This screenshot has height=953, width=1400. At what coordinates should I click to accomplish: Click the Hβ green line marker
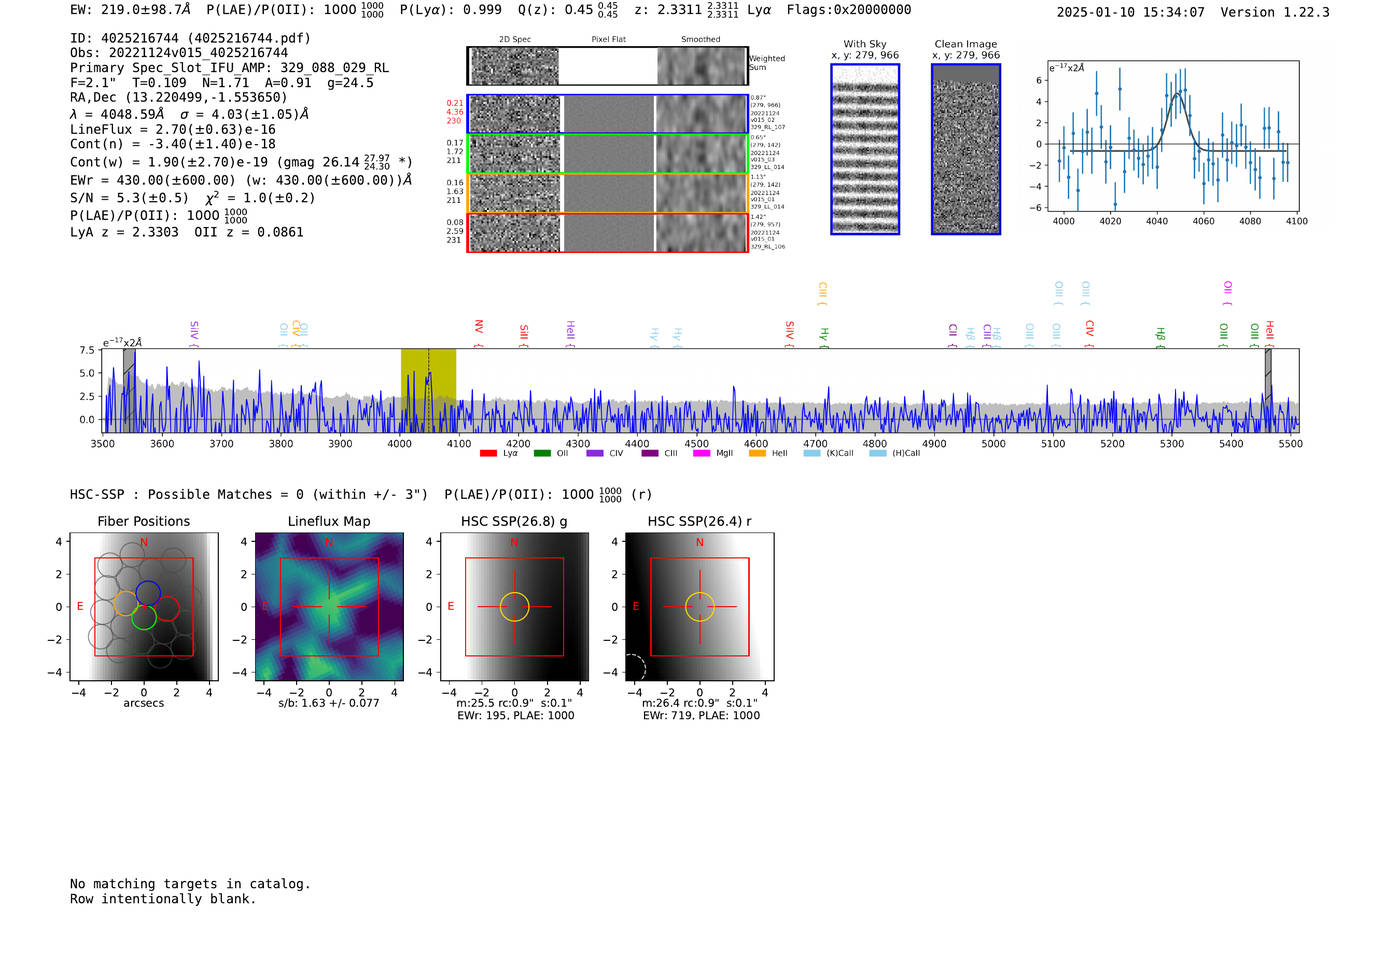point(1161,336)
